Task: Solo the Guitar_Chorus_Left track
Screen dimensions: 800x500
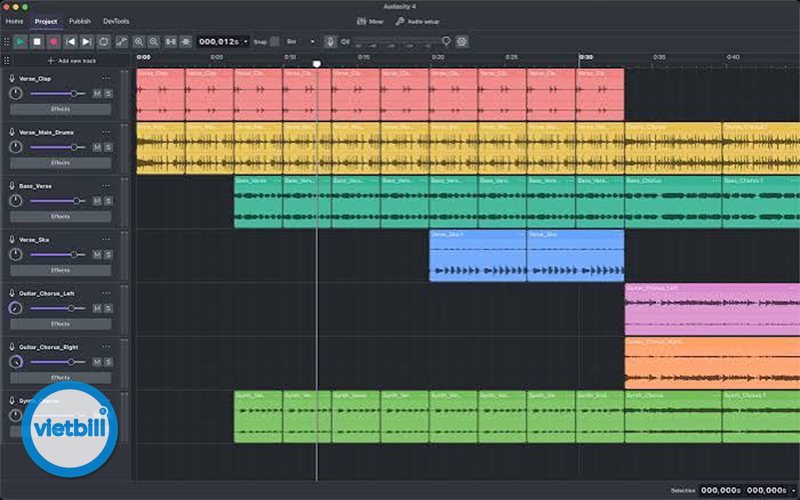Action: 108,308
